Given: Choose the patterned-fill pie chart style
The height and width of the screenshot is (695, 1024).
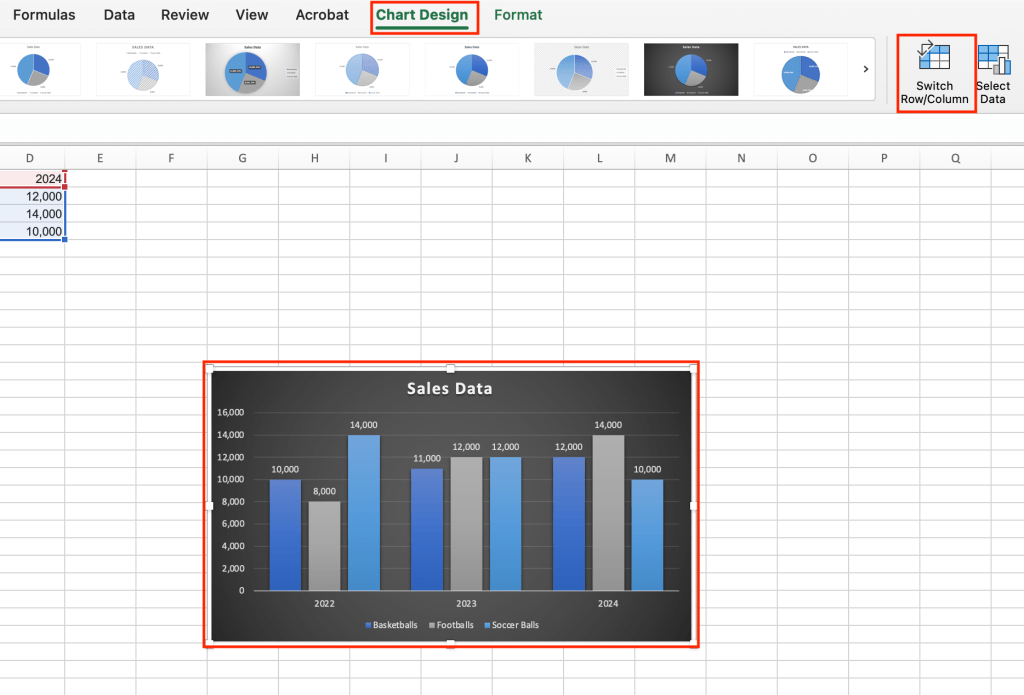Looking at the screenshot, I should pos(143,69).
